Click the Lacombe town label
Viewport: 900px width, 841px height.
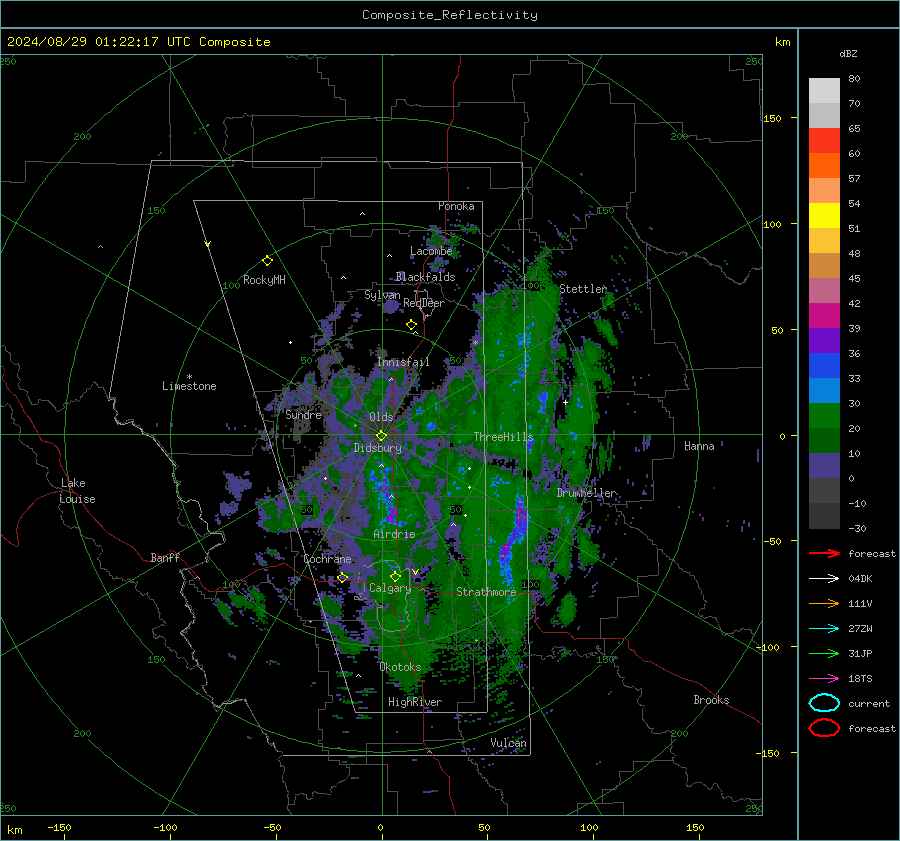431,251
